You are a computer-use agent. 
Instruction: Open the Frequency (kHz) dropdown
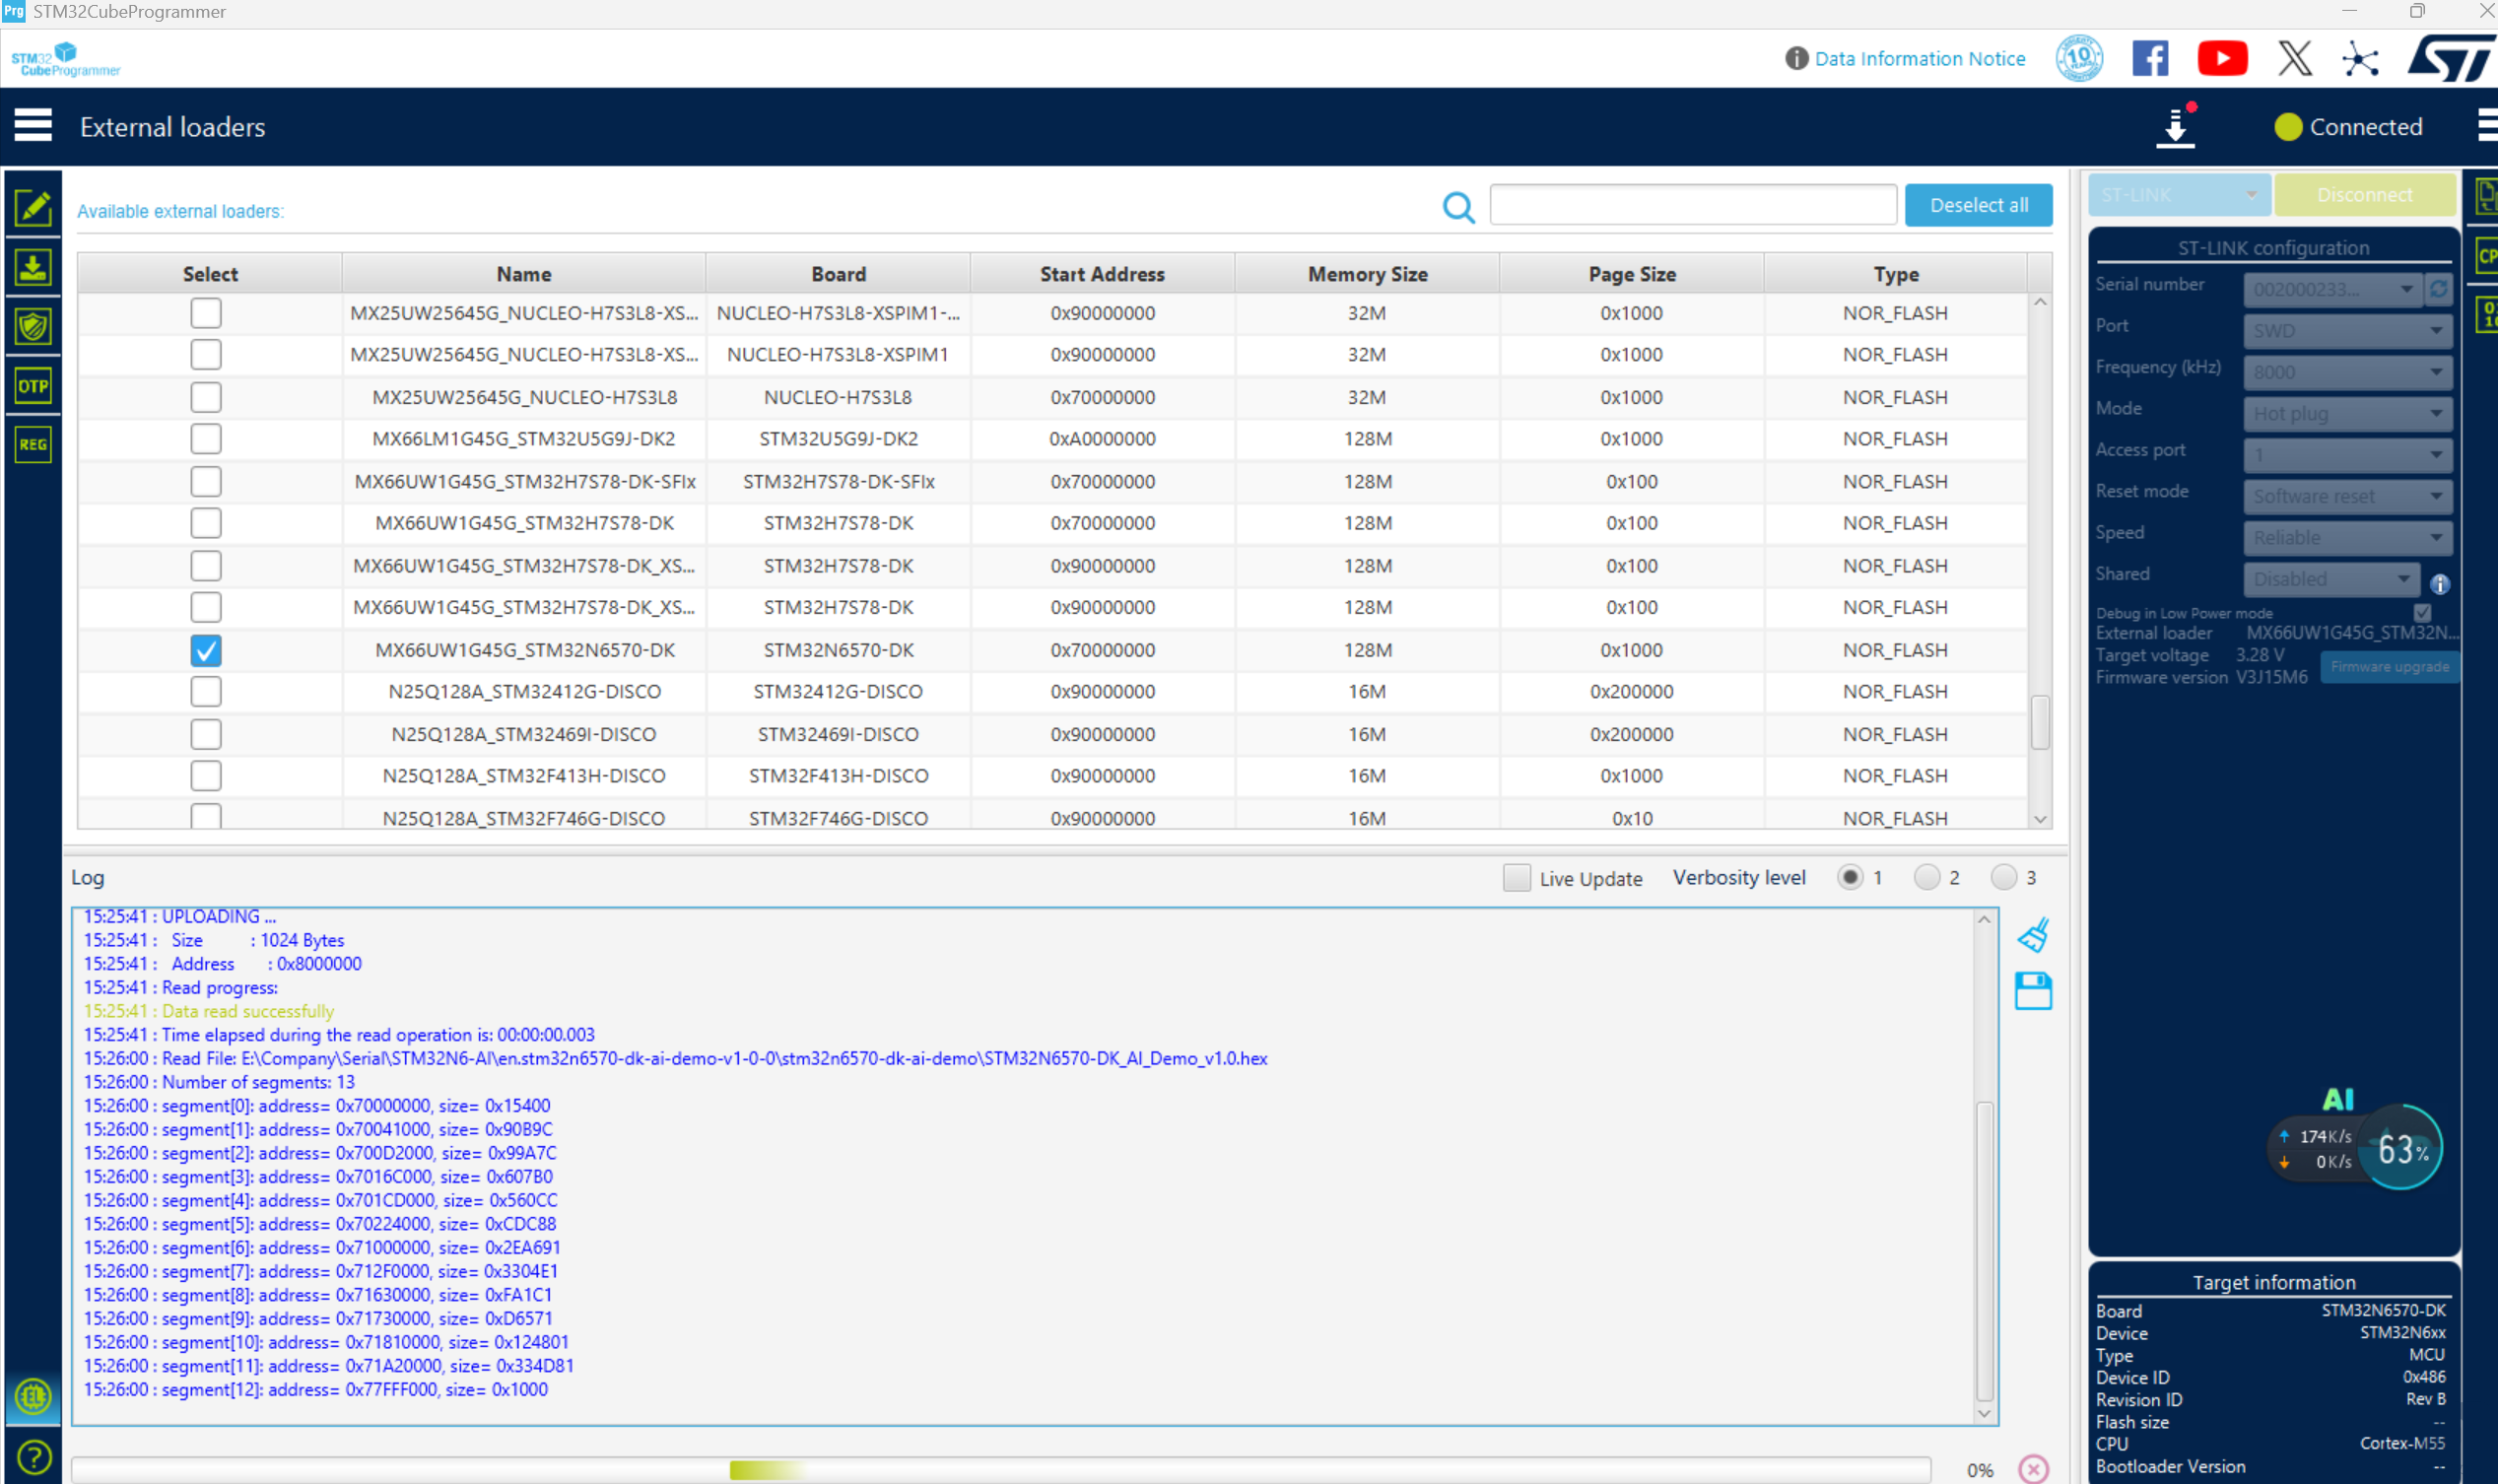click(x=2346, y=372)
